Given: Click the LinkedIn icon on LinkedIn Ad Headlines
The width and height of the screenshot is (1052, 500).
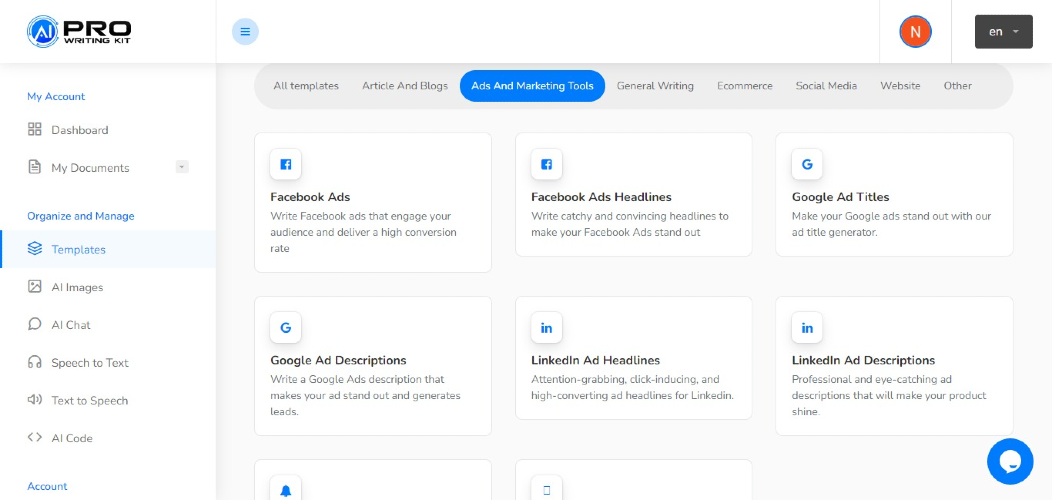Looking at the screenshot, I should point(546,328).
